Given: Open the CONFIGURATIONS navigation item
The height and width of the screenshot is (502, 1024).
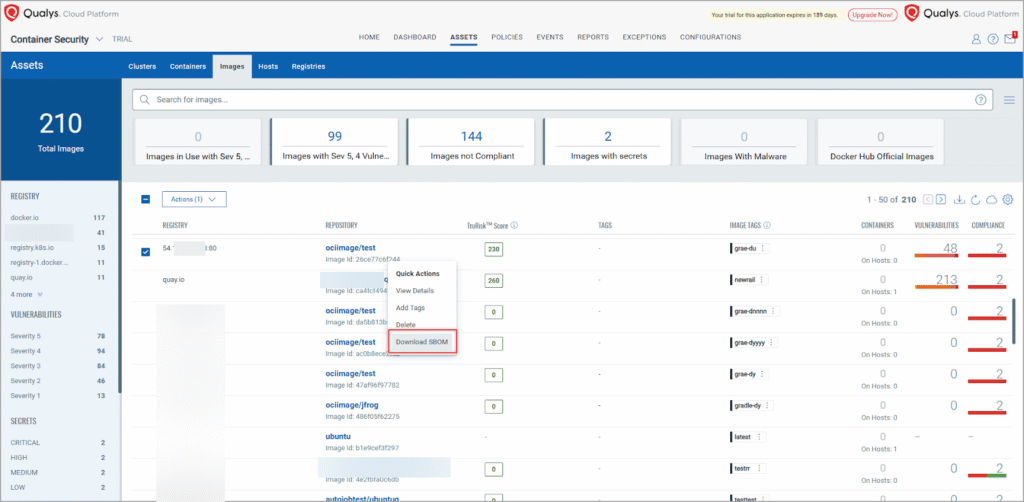Looking at the screenshot, I should [x=711, y=37].
